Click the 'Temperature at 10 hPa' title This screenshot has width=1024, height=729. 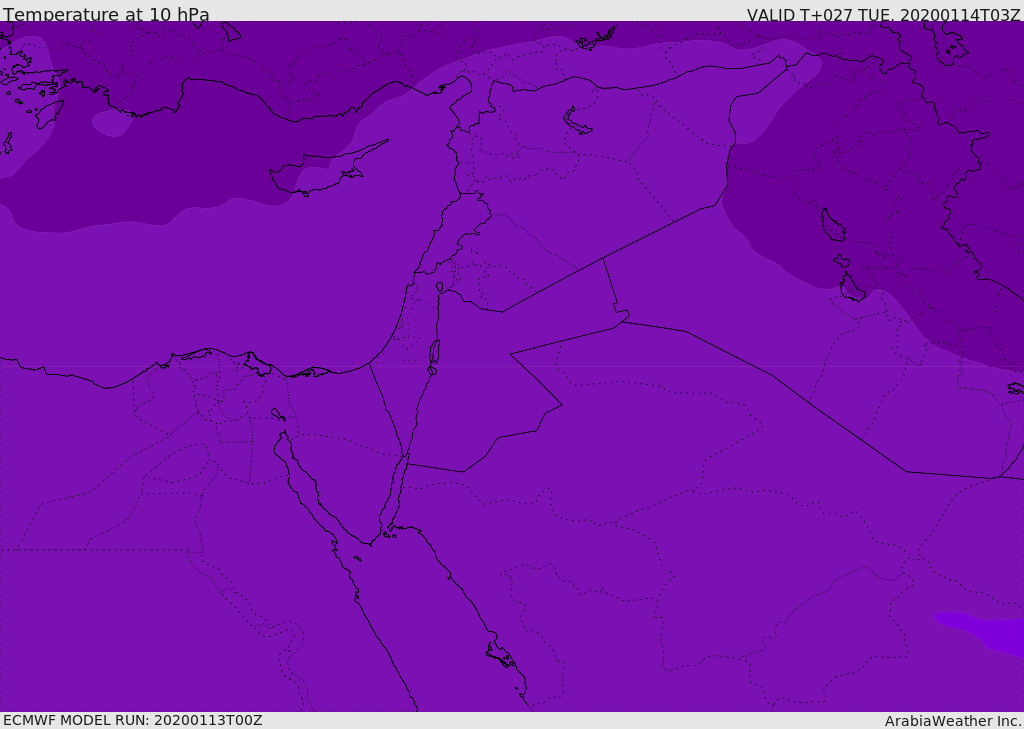click(x=106, y=14)
